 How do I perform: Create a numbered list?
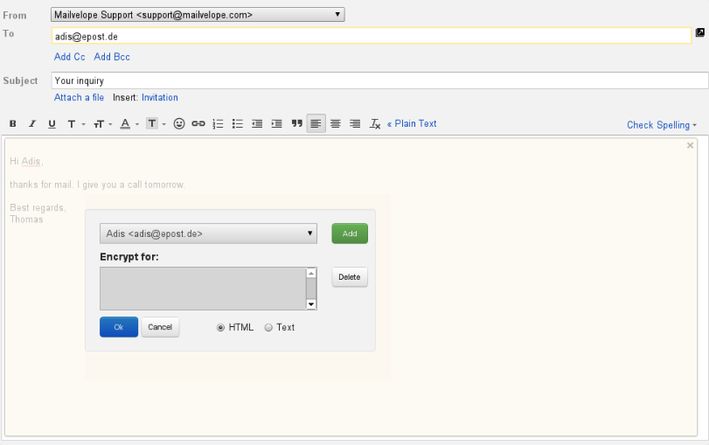pyautogui.click(x=218, y=123)
